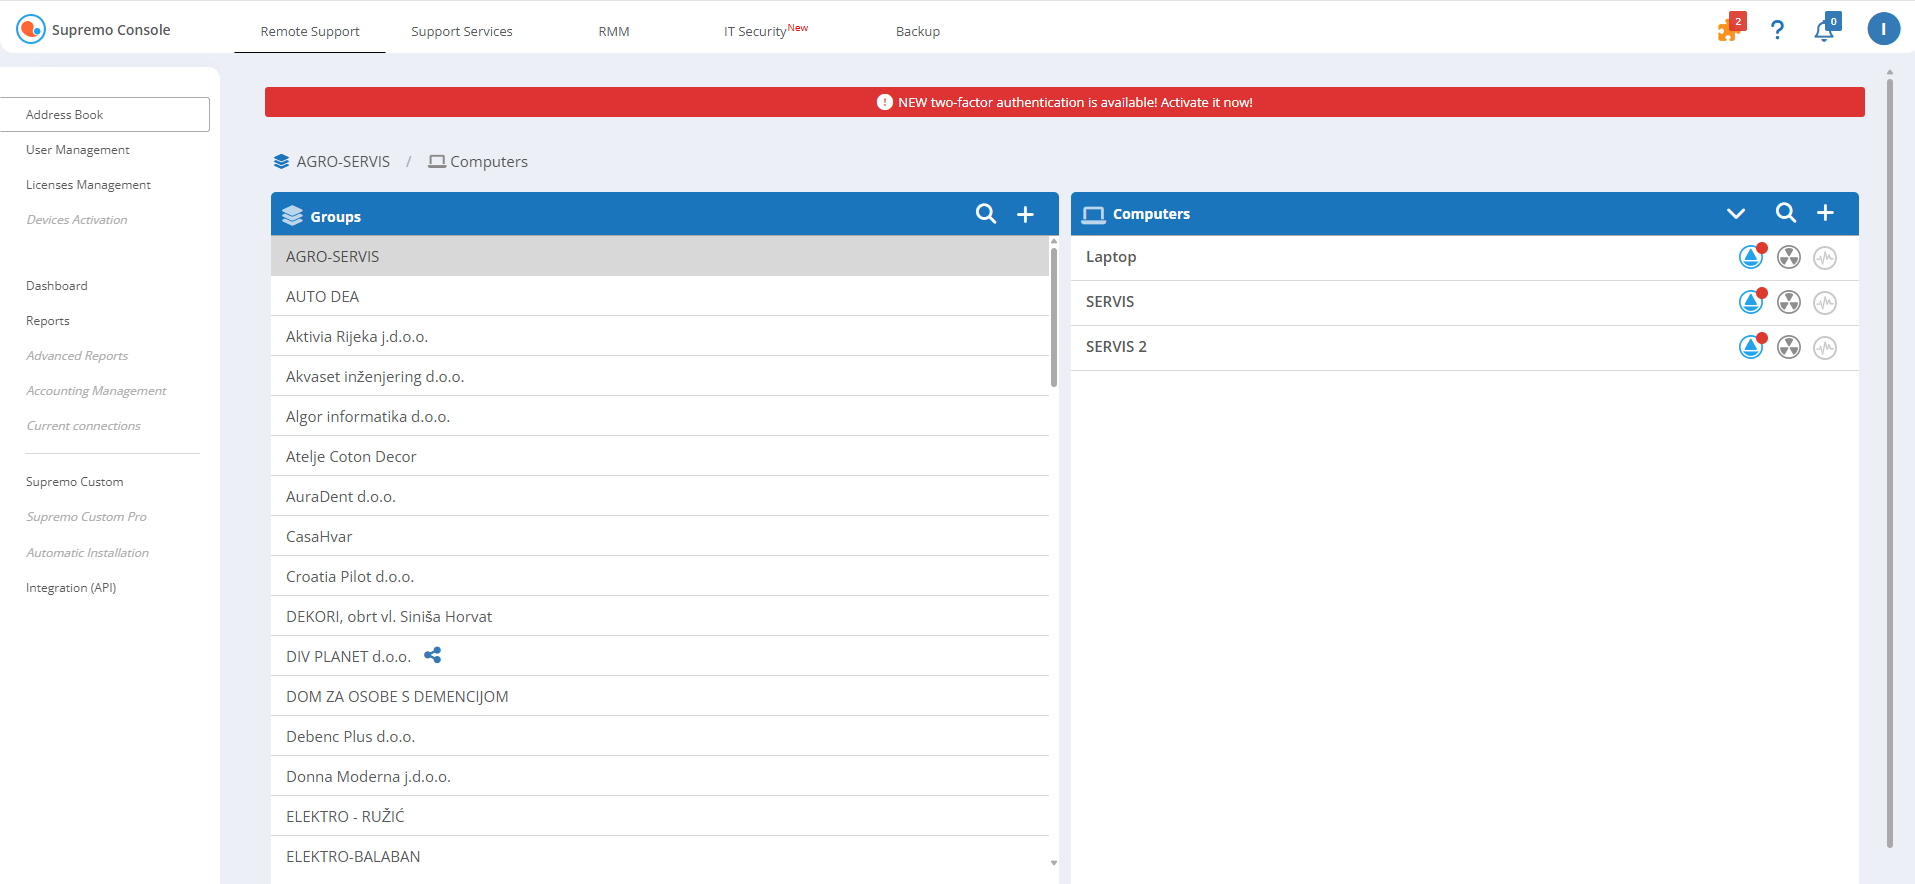Open Integration (API) in the sidebar
This screenshot has height=884, width=1915.
[x=71, y=588]
